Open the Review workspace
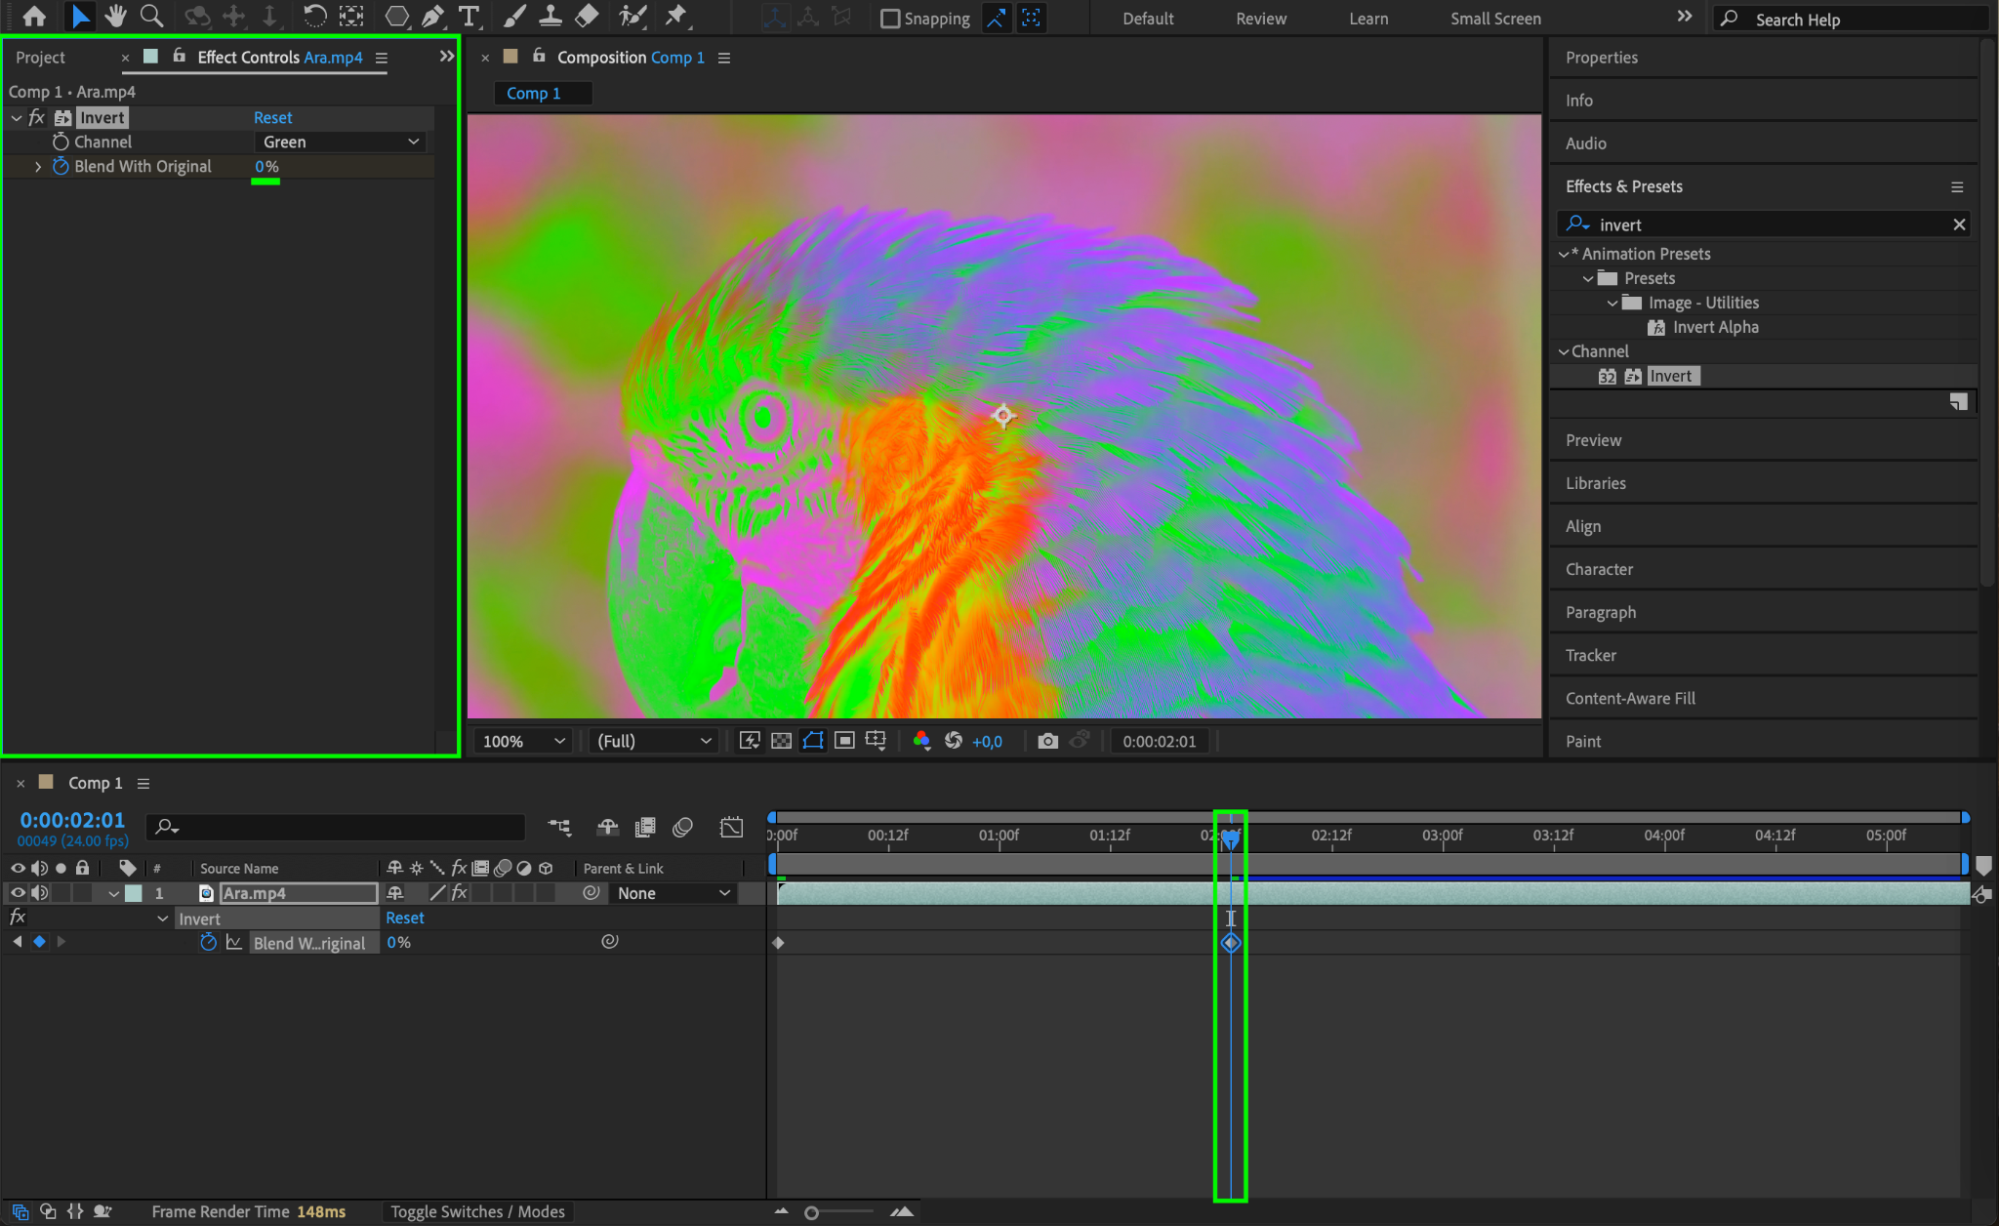Image resolution: width=1999 pixels, height=1226 pixels. coord(1260,18)
